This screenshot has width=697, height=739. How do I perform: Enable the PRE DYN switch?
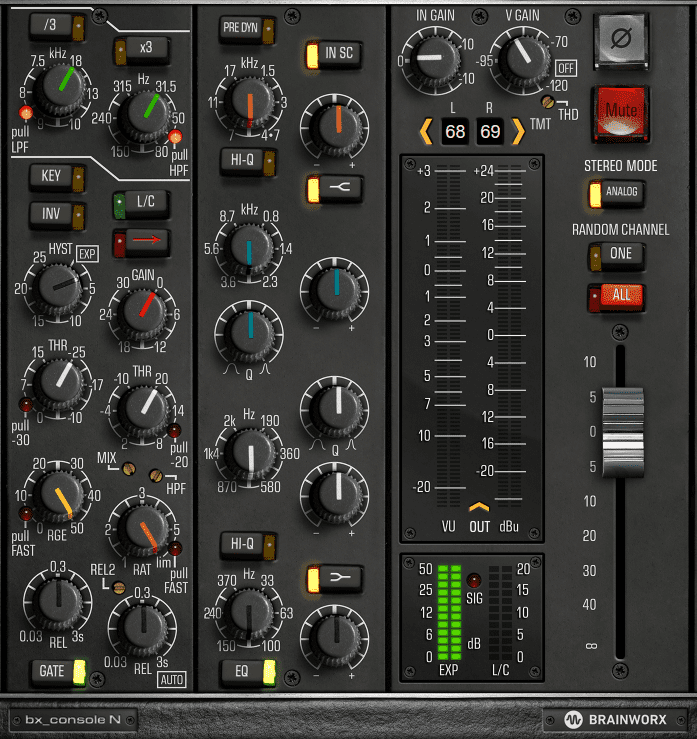coord(247,29)
